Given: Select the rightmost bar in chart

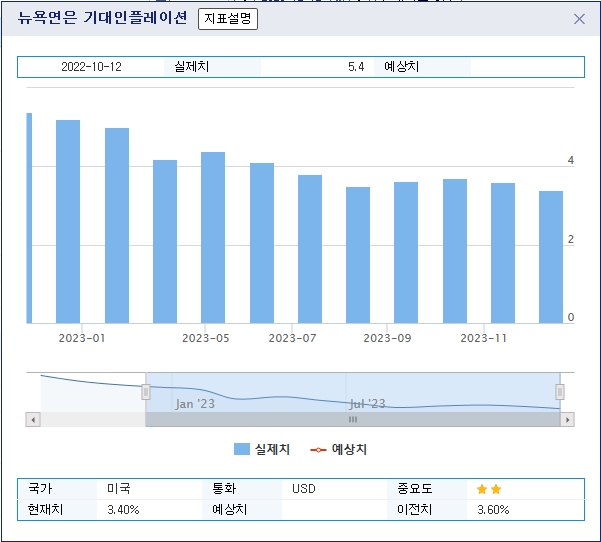Looking at the screenshot, I should tap(551, 257).
